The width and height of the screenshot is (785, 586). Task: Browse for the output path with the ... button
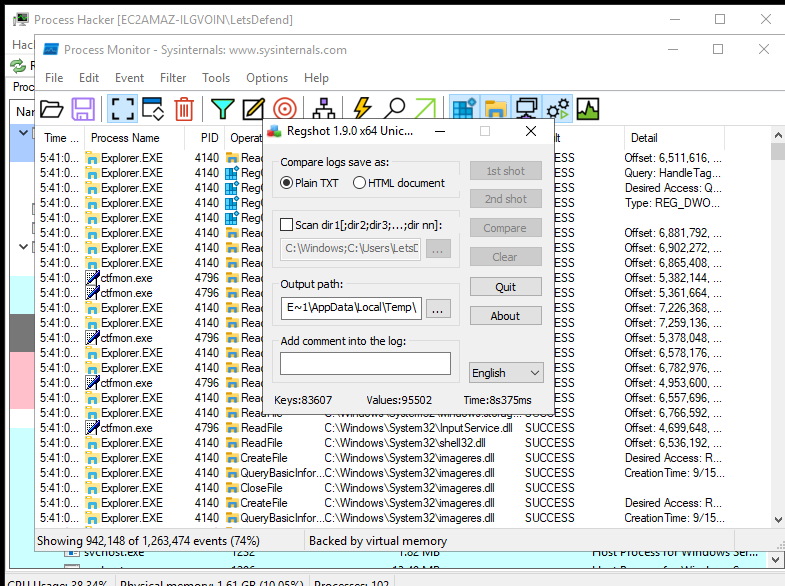[438, 308]
